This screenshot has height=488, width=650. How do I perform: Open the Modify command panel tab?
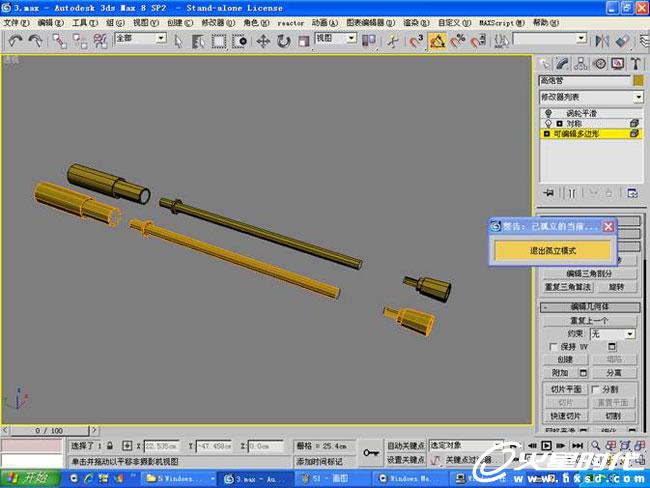(x=563, y=63)
